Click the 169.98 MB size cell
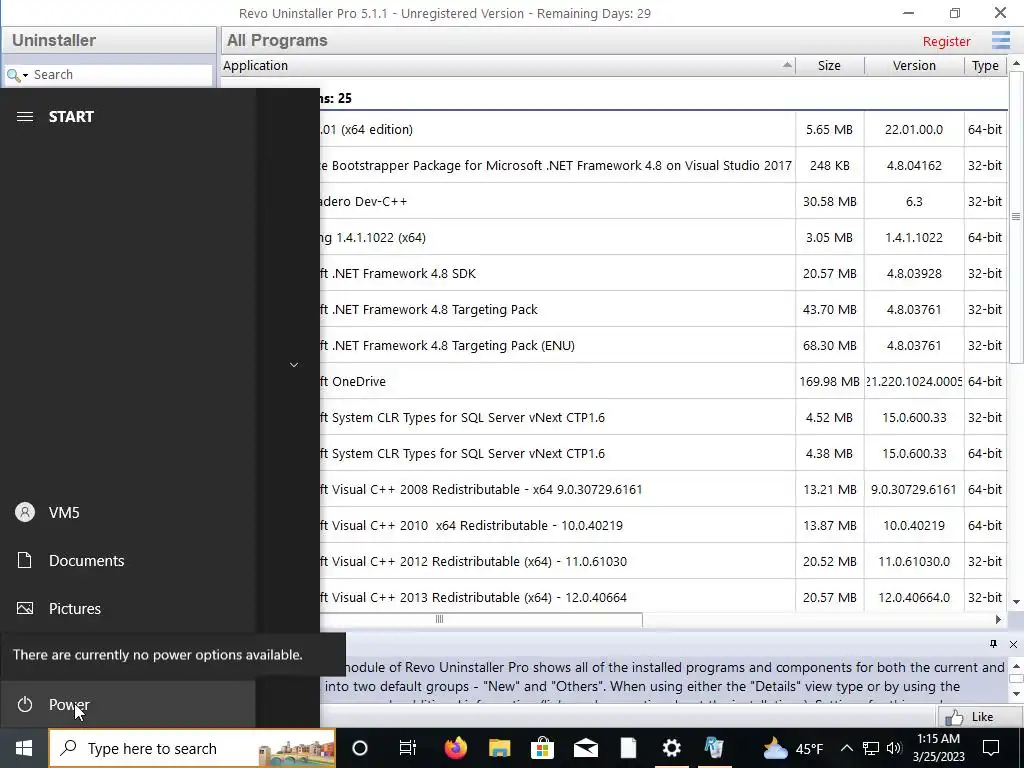 [829, 381]
